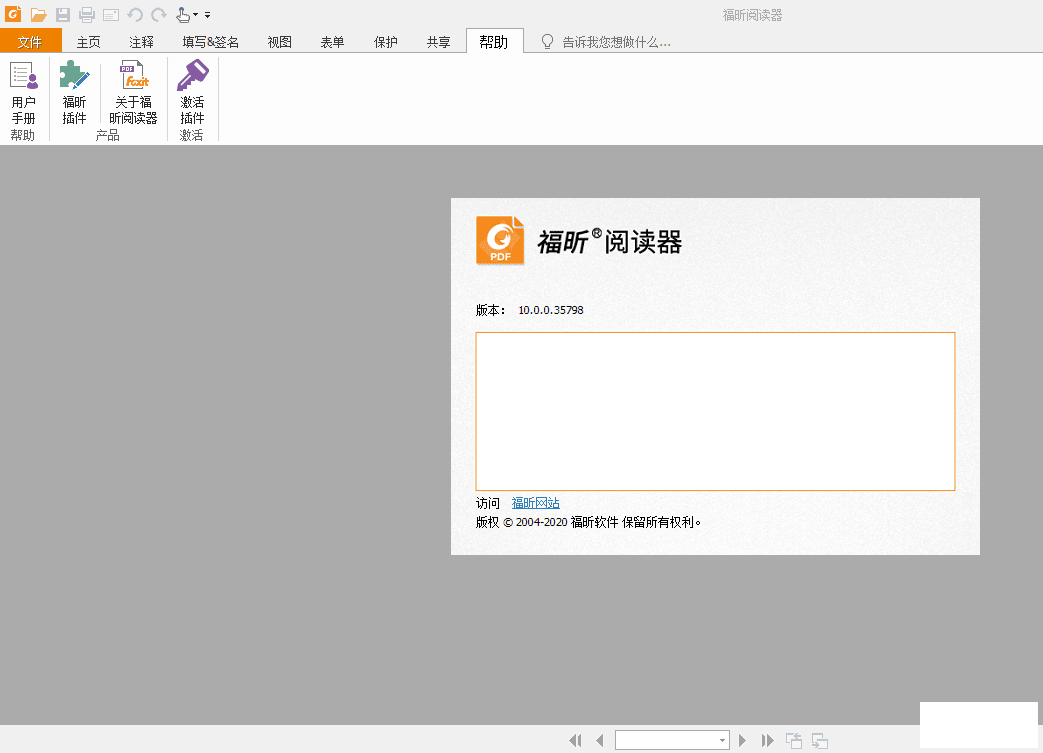Go to first page

pyautogui.click(x=576, y=740)
